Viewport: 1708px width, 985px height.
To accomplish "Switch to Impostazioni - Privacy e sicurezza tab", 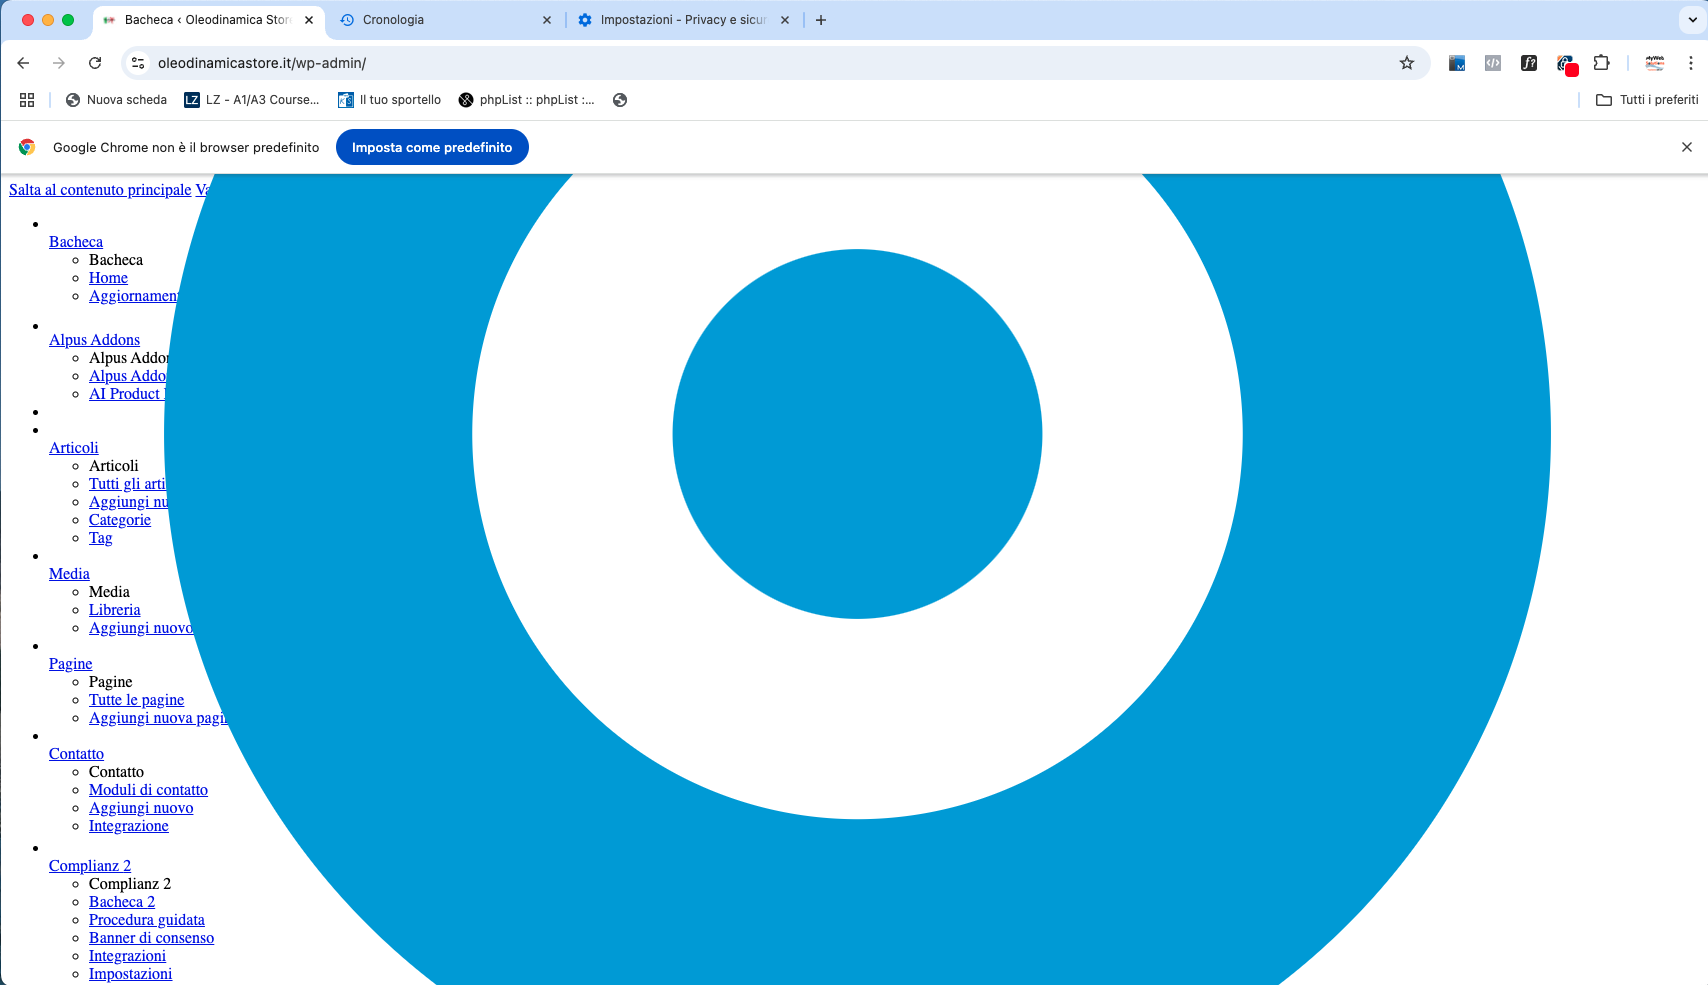I will (683, 20).
